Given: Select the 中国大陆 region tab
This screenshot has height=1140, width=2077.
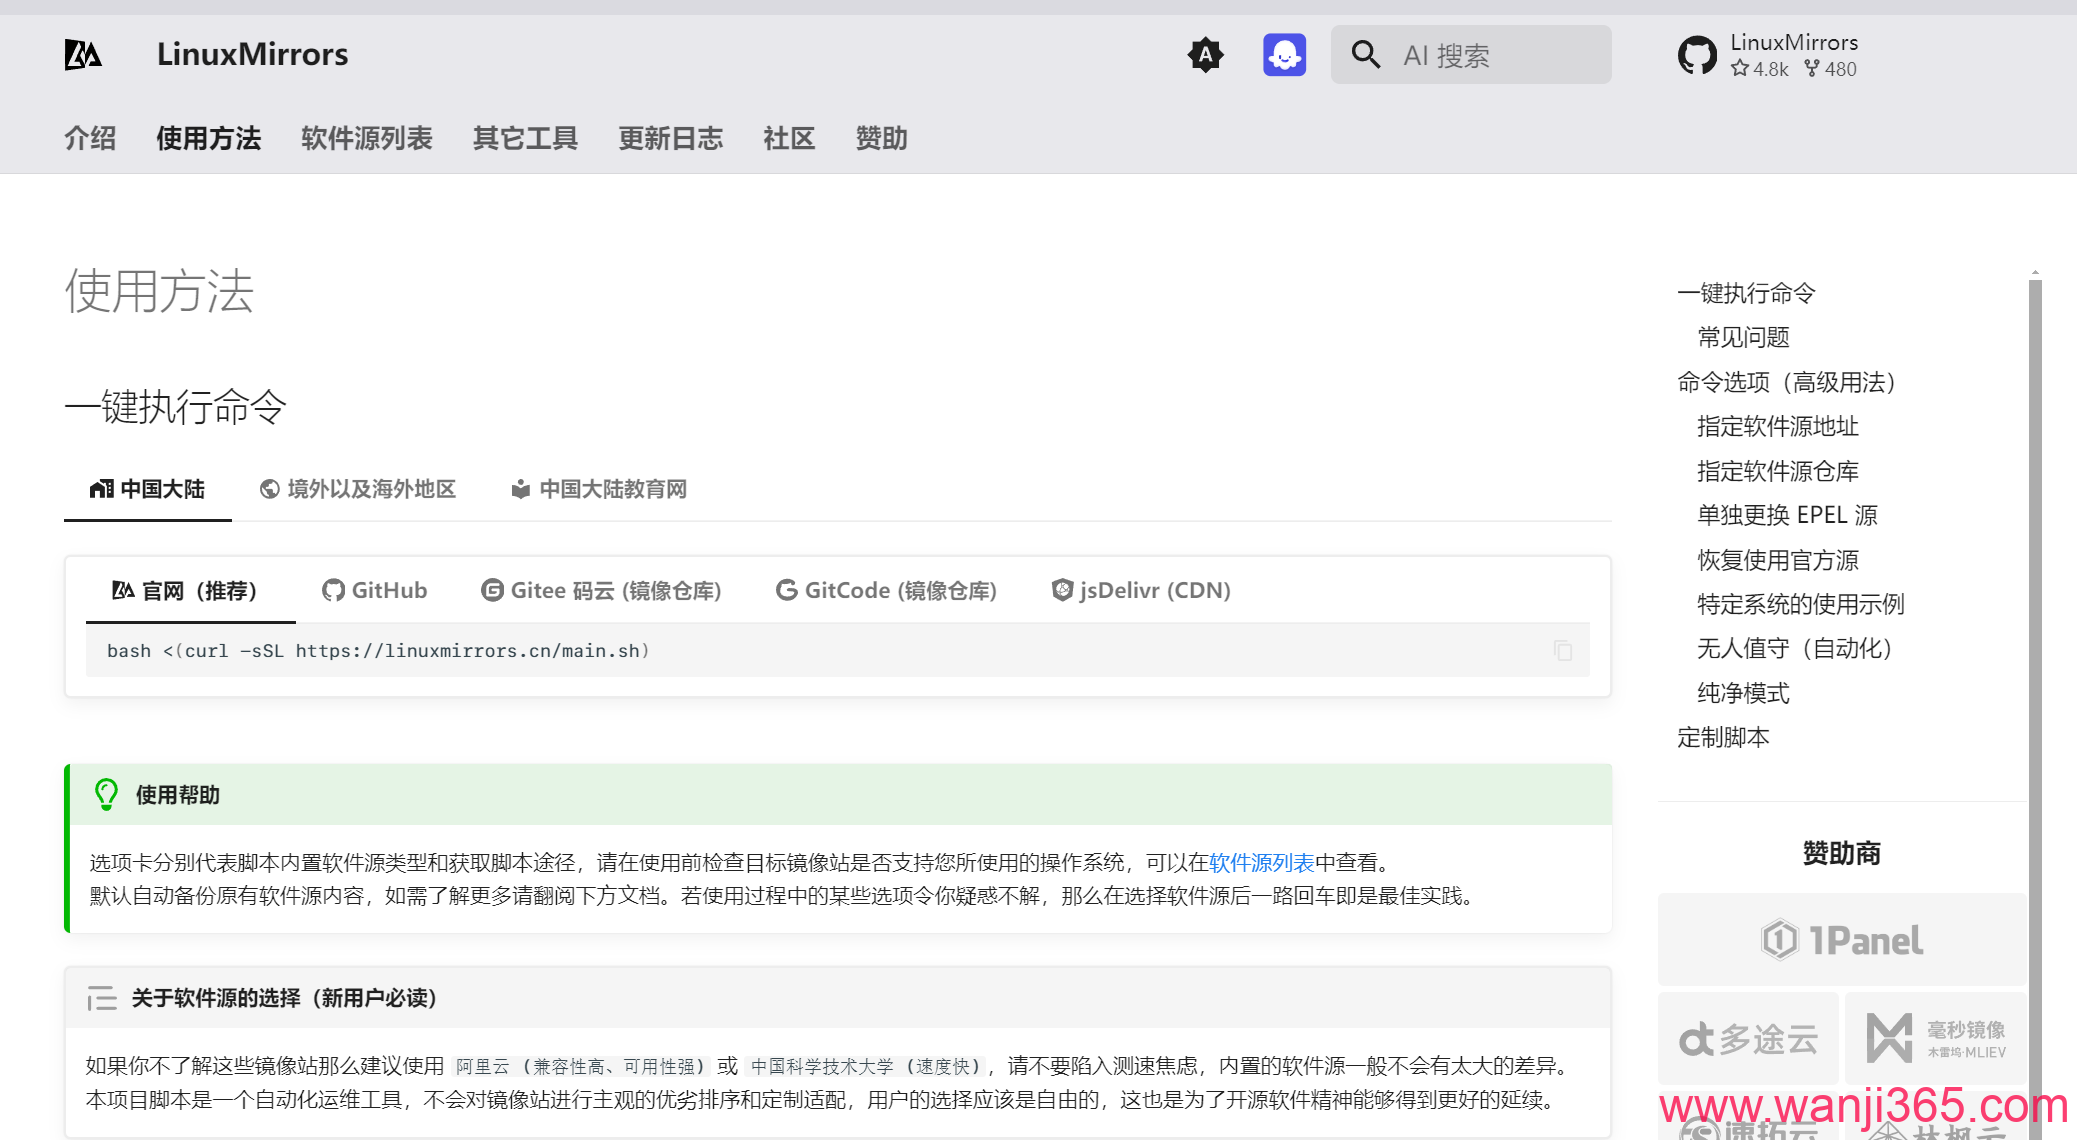Looking at the screenshot, I should pyautogui.click(x=147, y=489).
